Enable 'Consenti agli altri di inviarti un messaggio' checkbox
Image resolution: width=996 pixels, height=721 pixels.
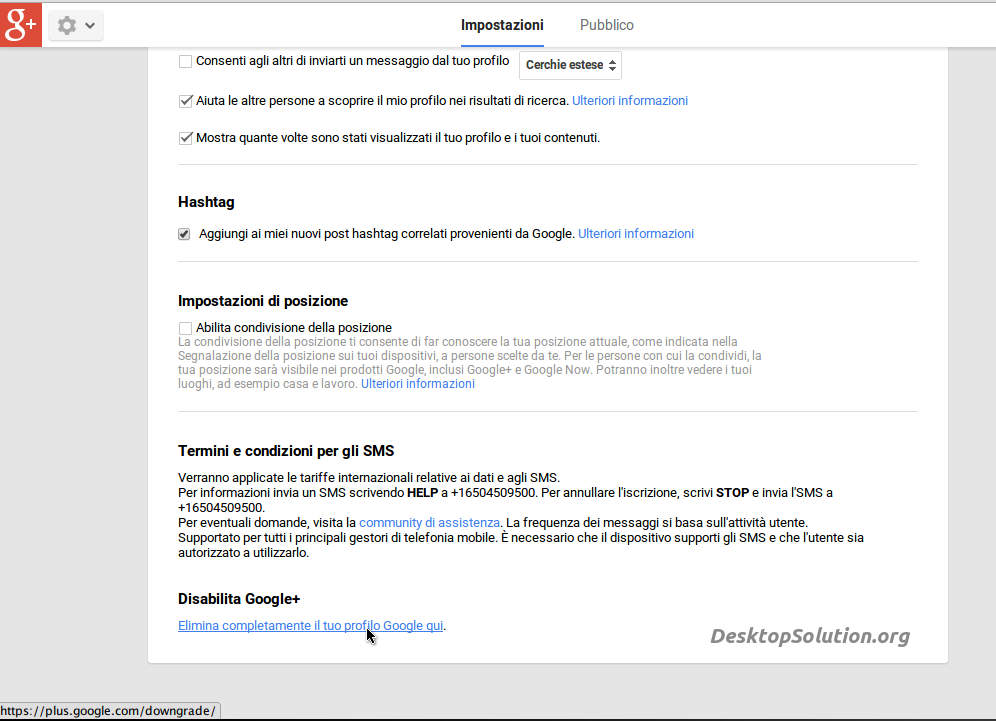(x=185, y=62)
